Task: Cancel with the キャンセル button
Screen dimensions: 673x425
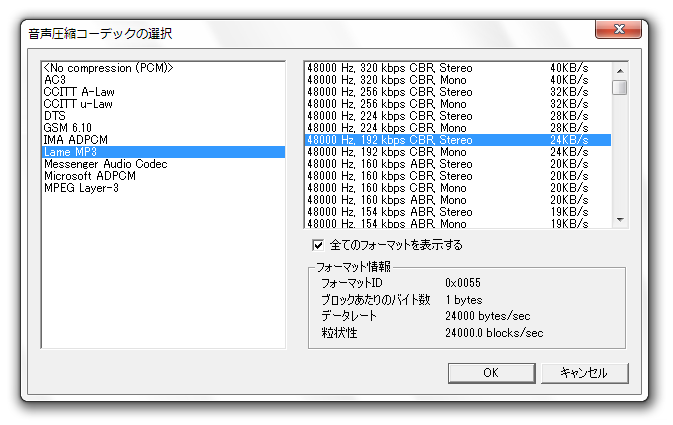Action: pyautogui.click(x=585, y=373)
